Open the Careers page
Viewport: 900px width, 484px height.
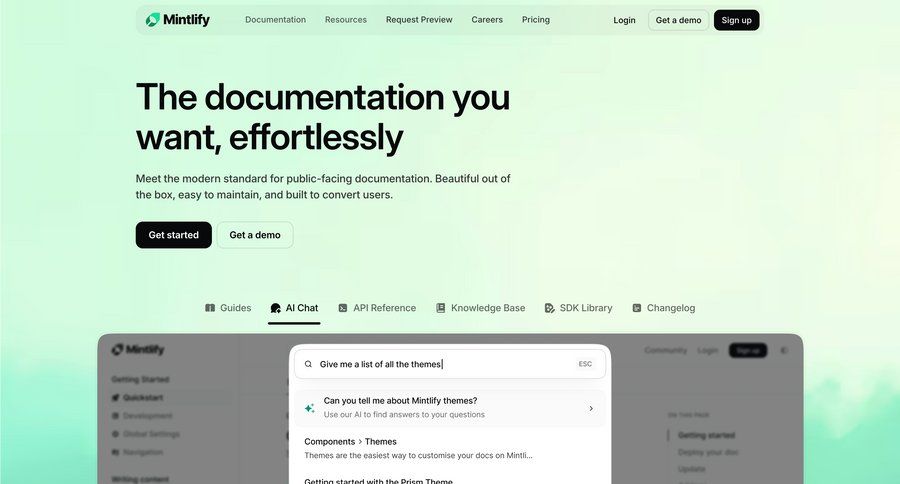tap(487, 20)
